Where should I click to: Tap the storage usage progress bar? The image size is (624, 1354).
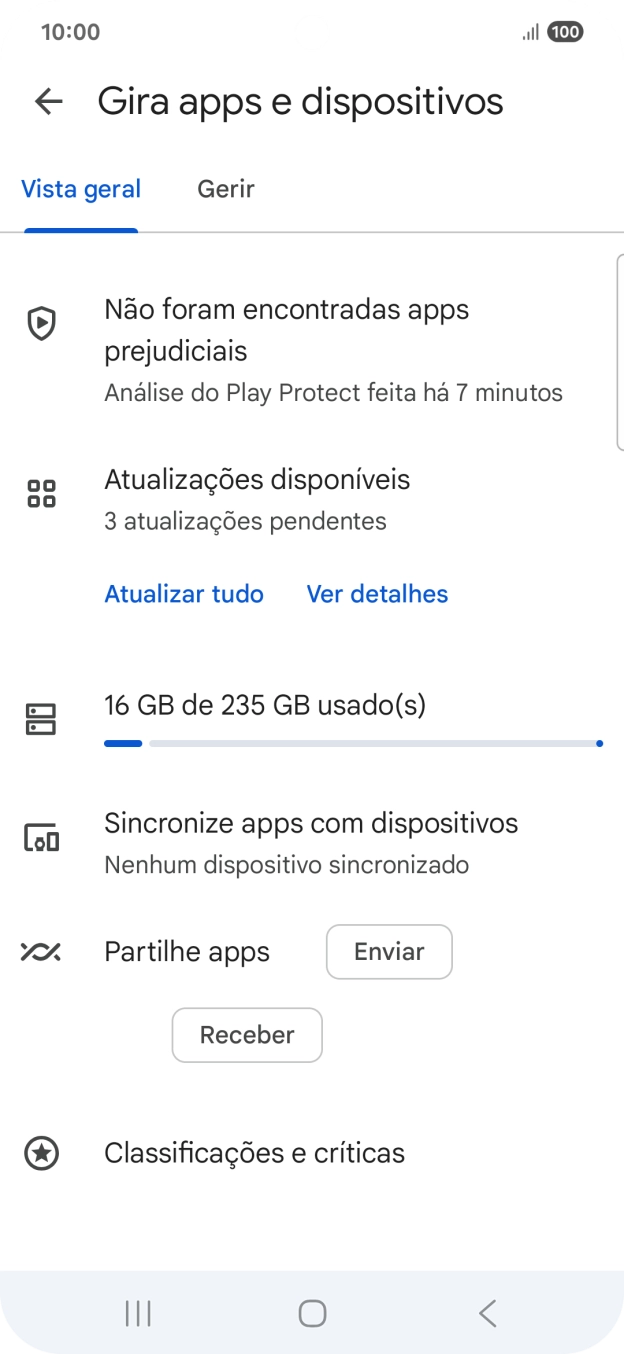coord(352,743)
